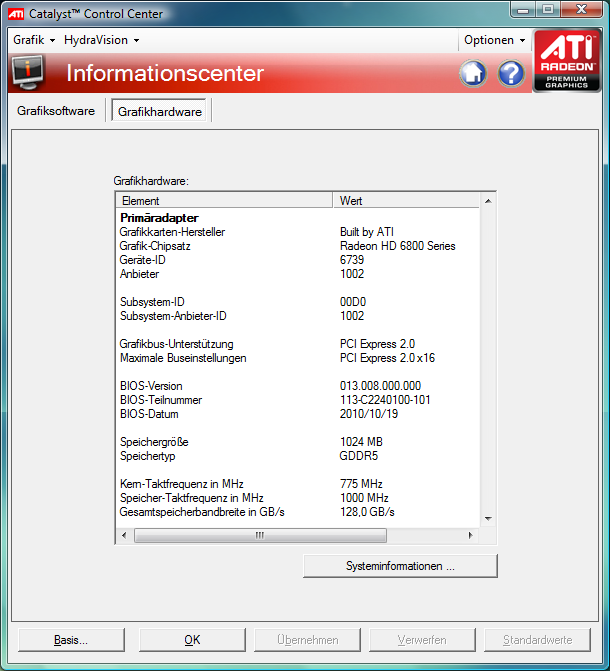The height and width of the screenshot is (671, 610).
Task: Go to the home page icon
Action: click(x=473, y=73)
